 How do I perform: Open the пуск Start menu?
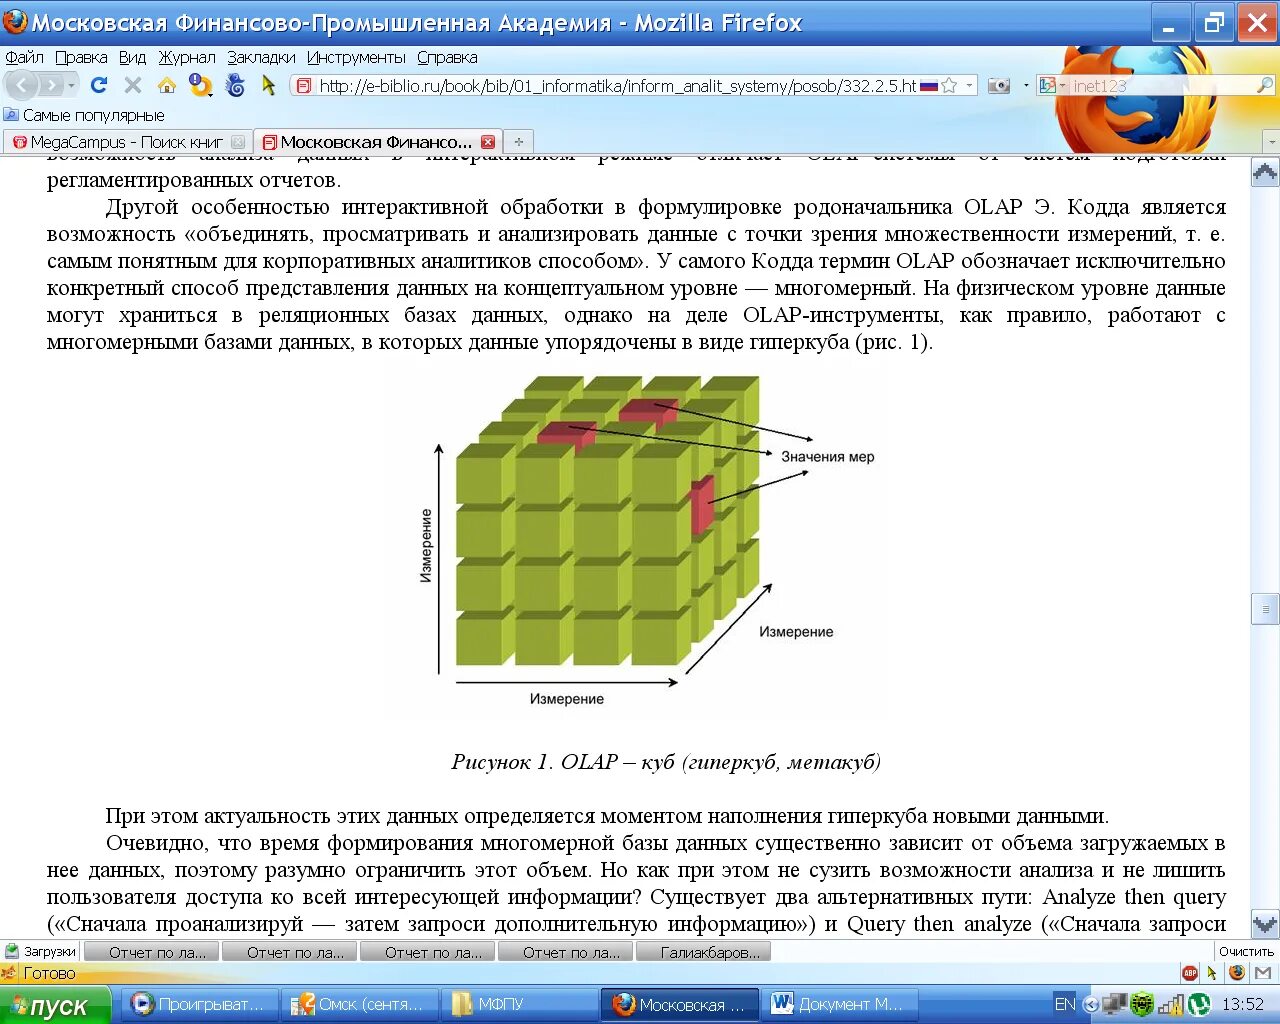[55, 1005]
